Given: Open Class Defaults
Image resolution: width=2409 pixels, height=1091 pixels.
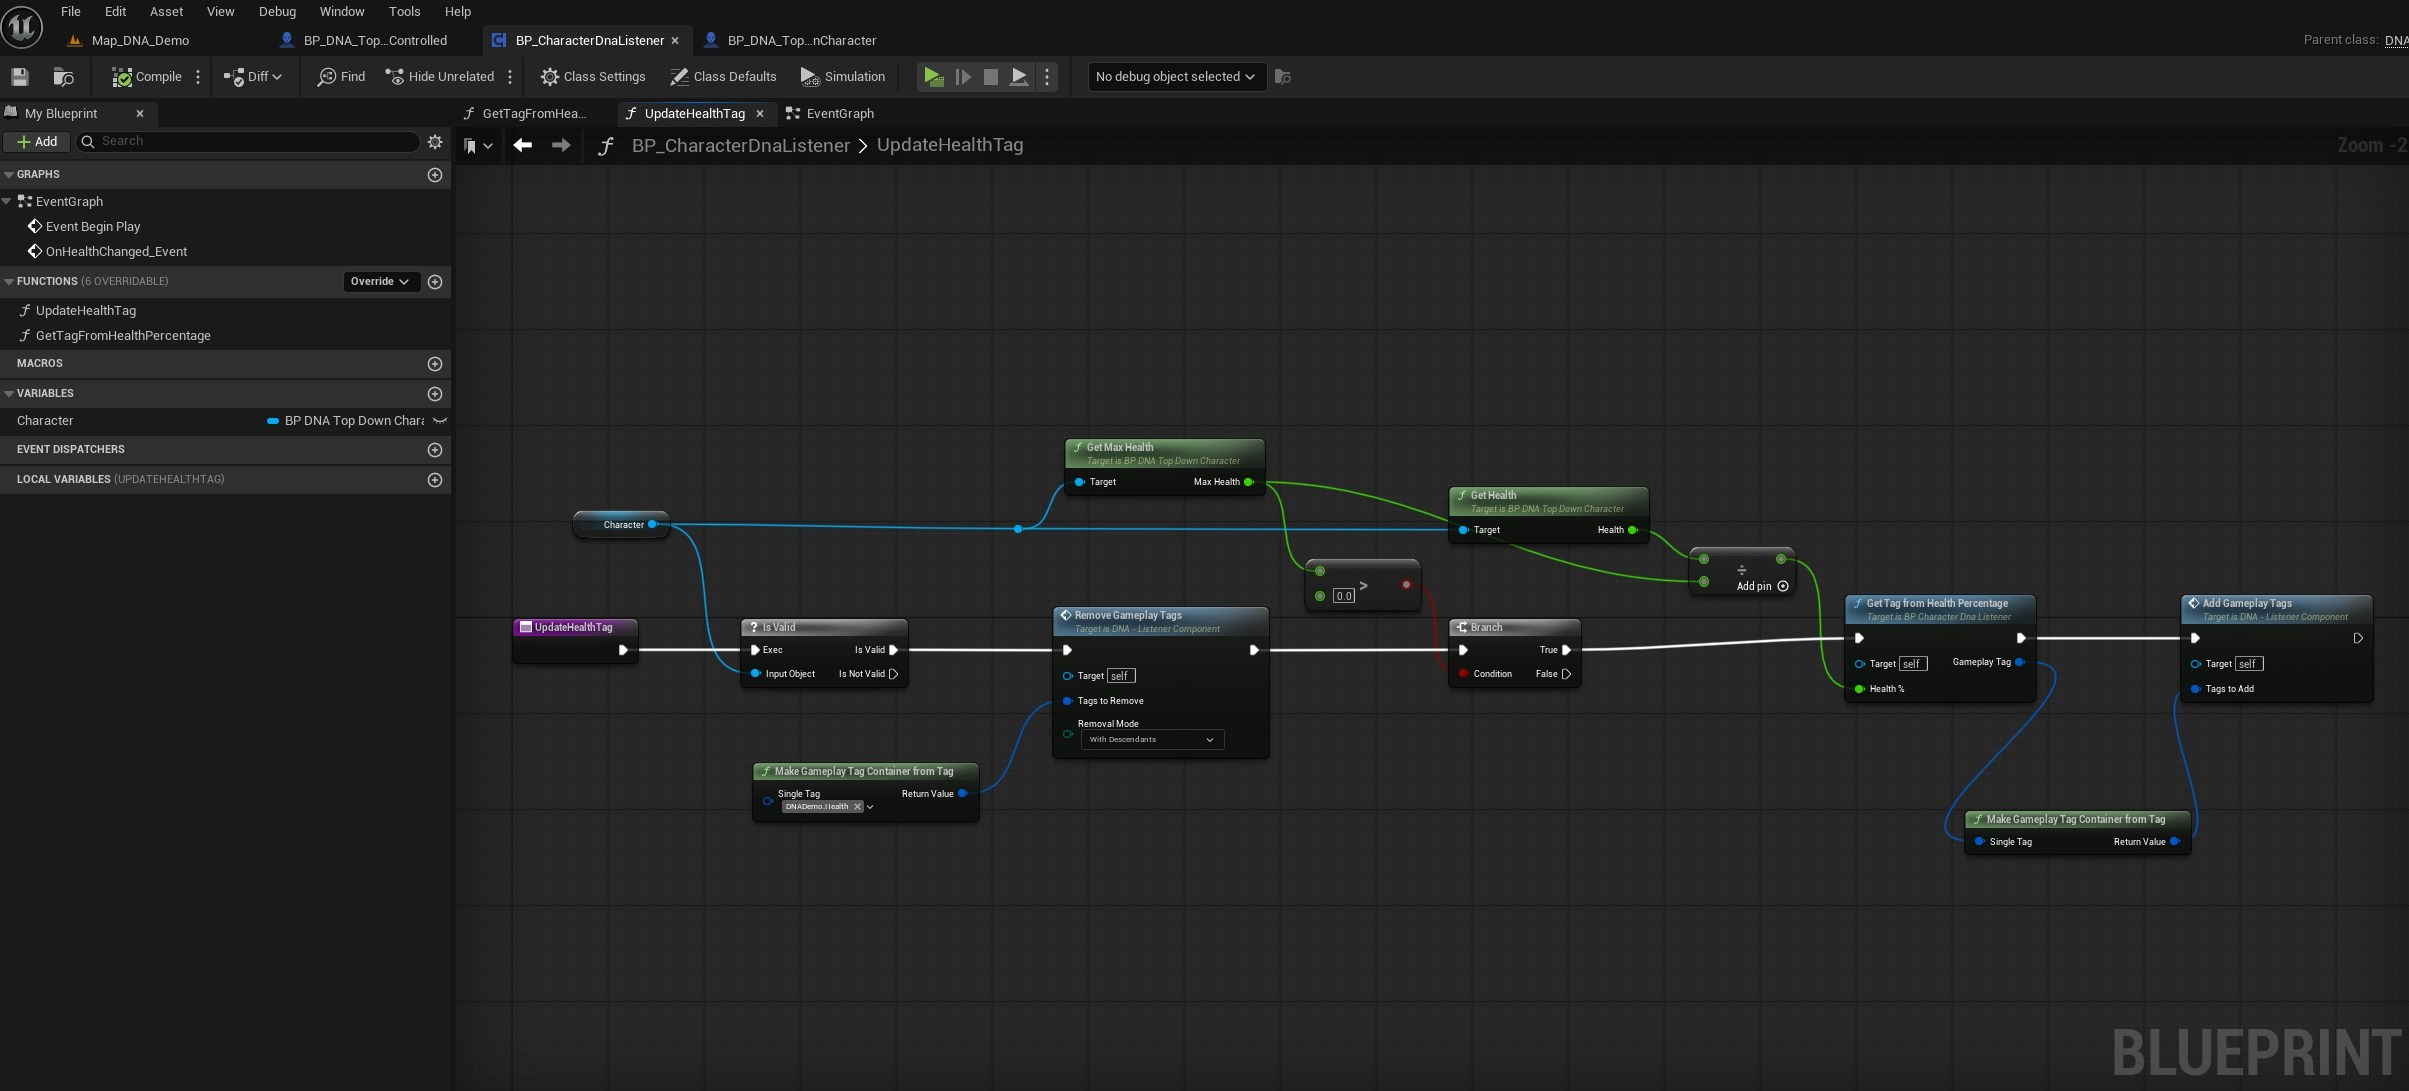Looking at the screenshot, I should coord(723,77).
